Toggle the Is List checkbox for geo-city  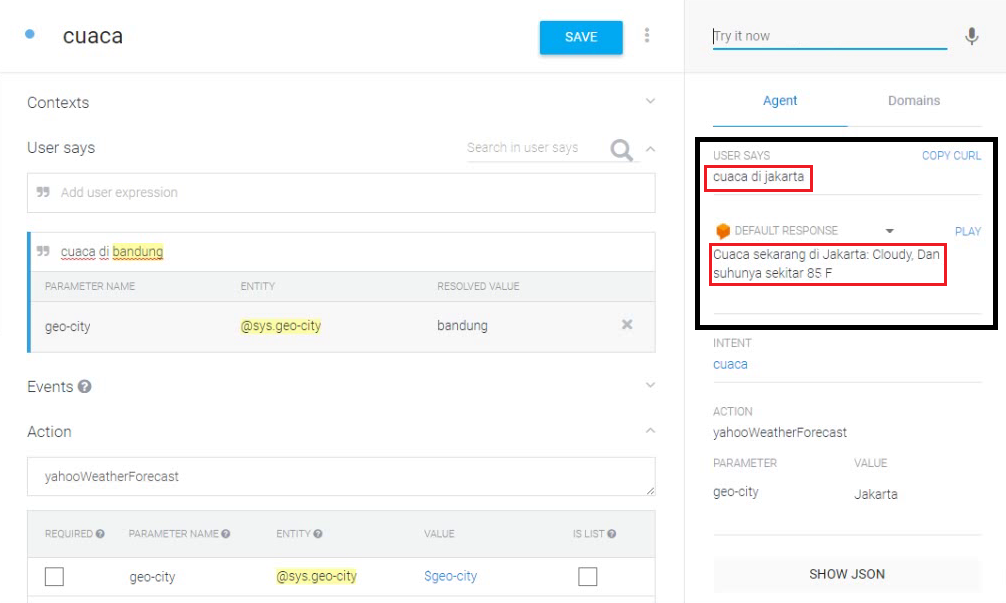click(588, 576)
